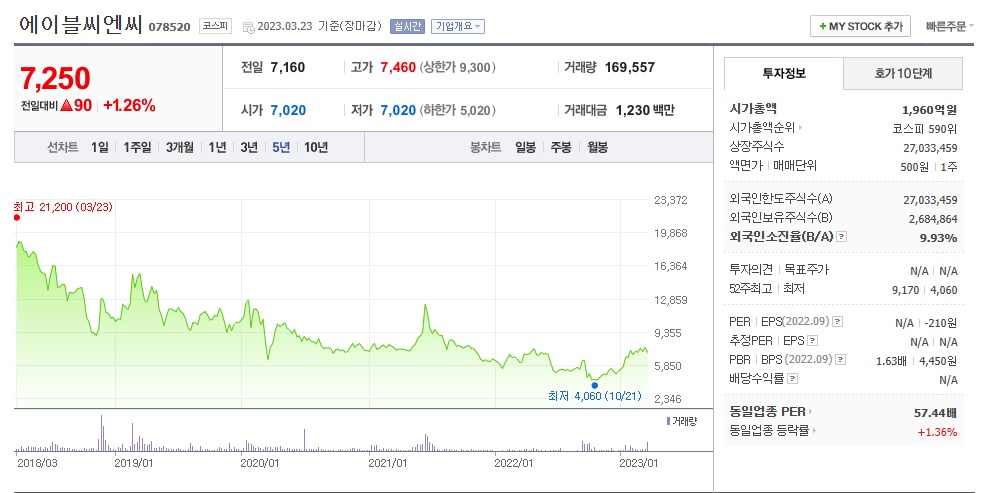The width and height of the screenshot is (983, 493).
Task: Show the 주봉 candle chart
Action: tap(561, 147)
